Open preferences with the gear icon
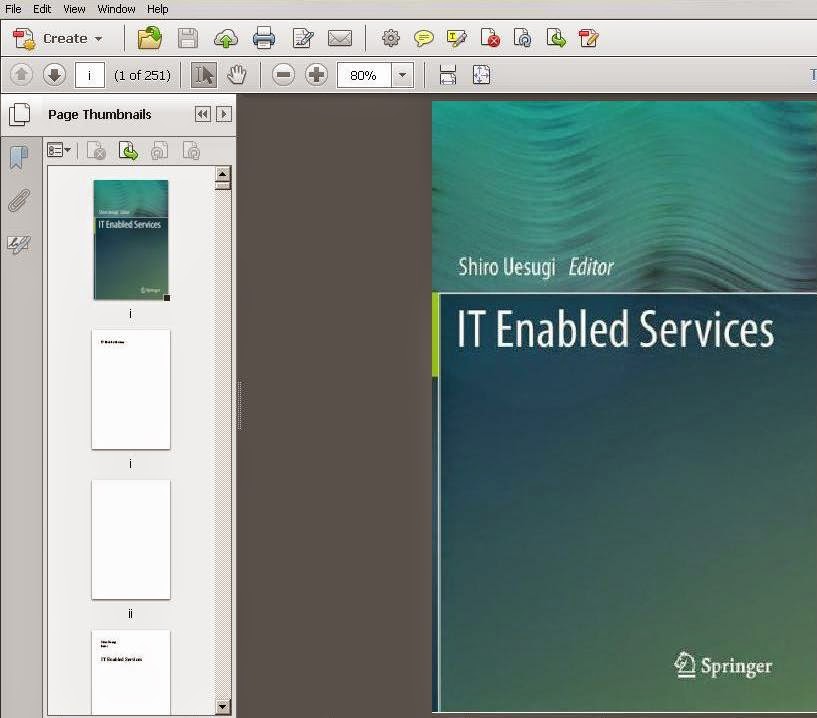The image size is (817, 718). tap(391, 38)
